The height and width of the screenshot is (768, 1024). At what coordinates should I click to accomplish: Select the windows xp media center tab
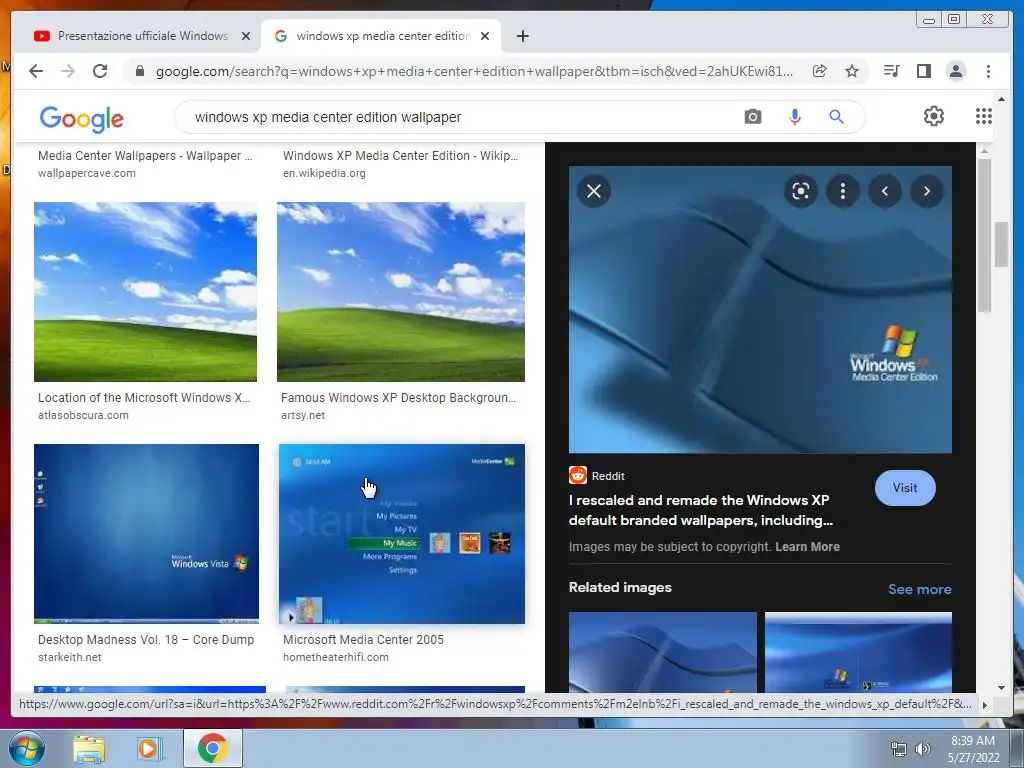pos(383,36)
